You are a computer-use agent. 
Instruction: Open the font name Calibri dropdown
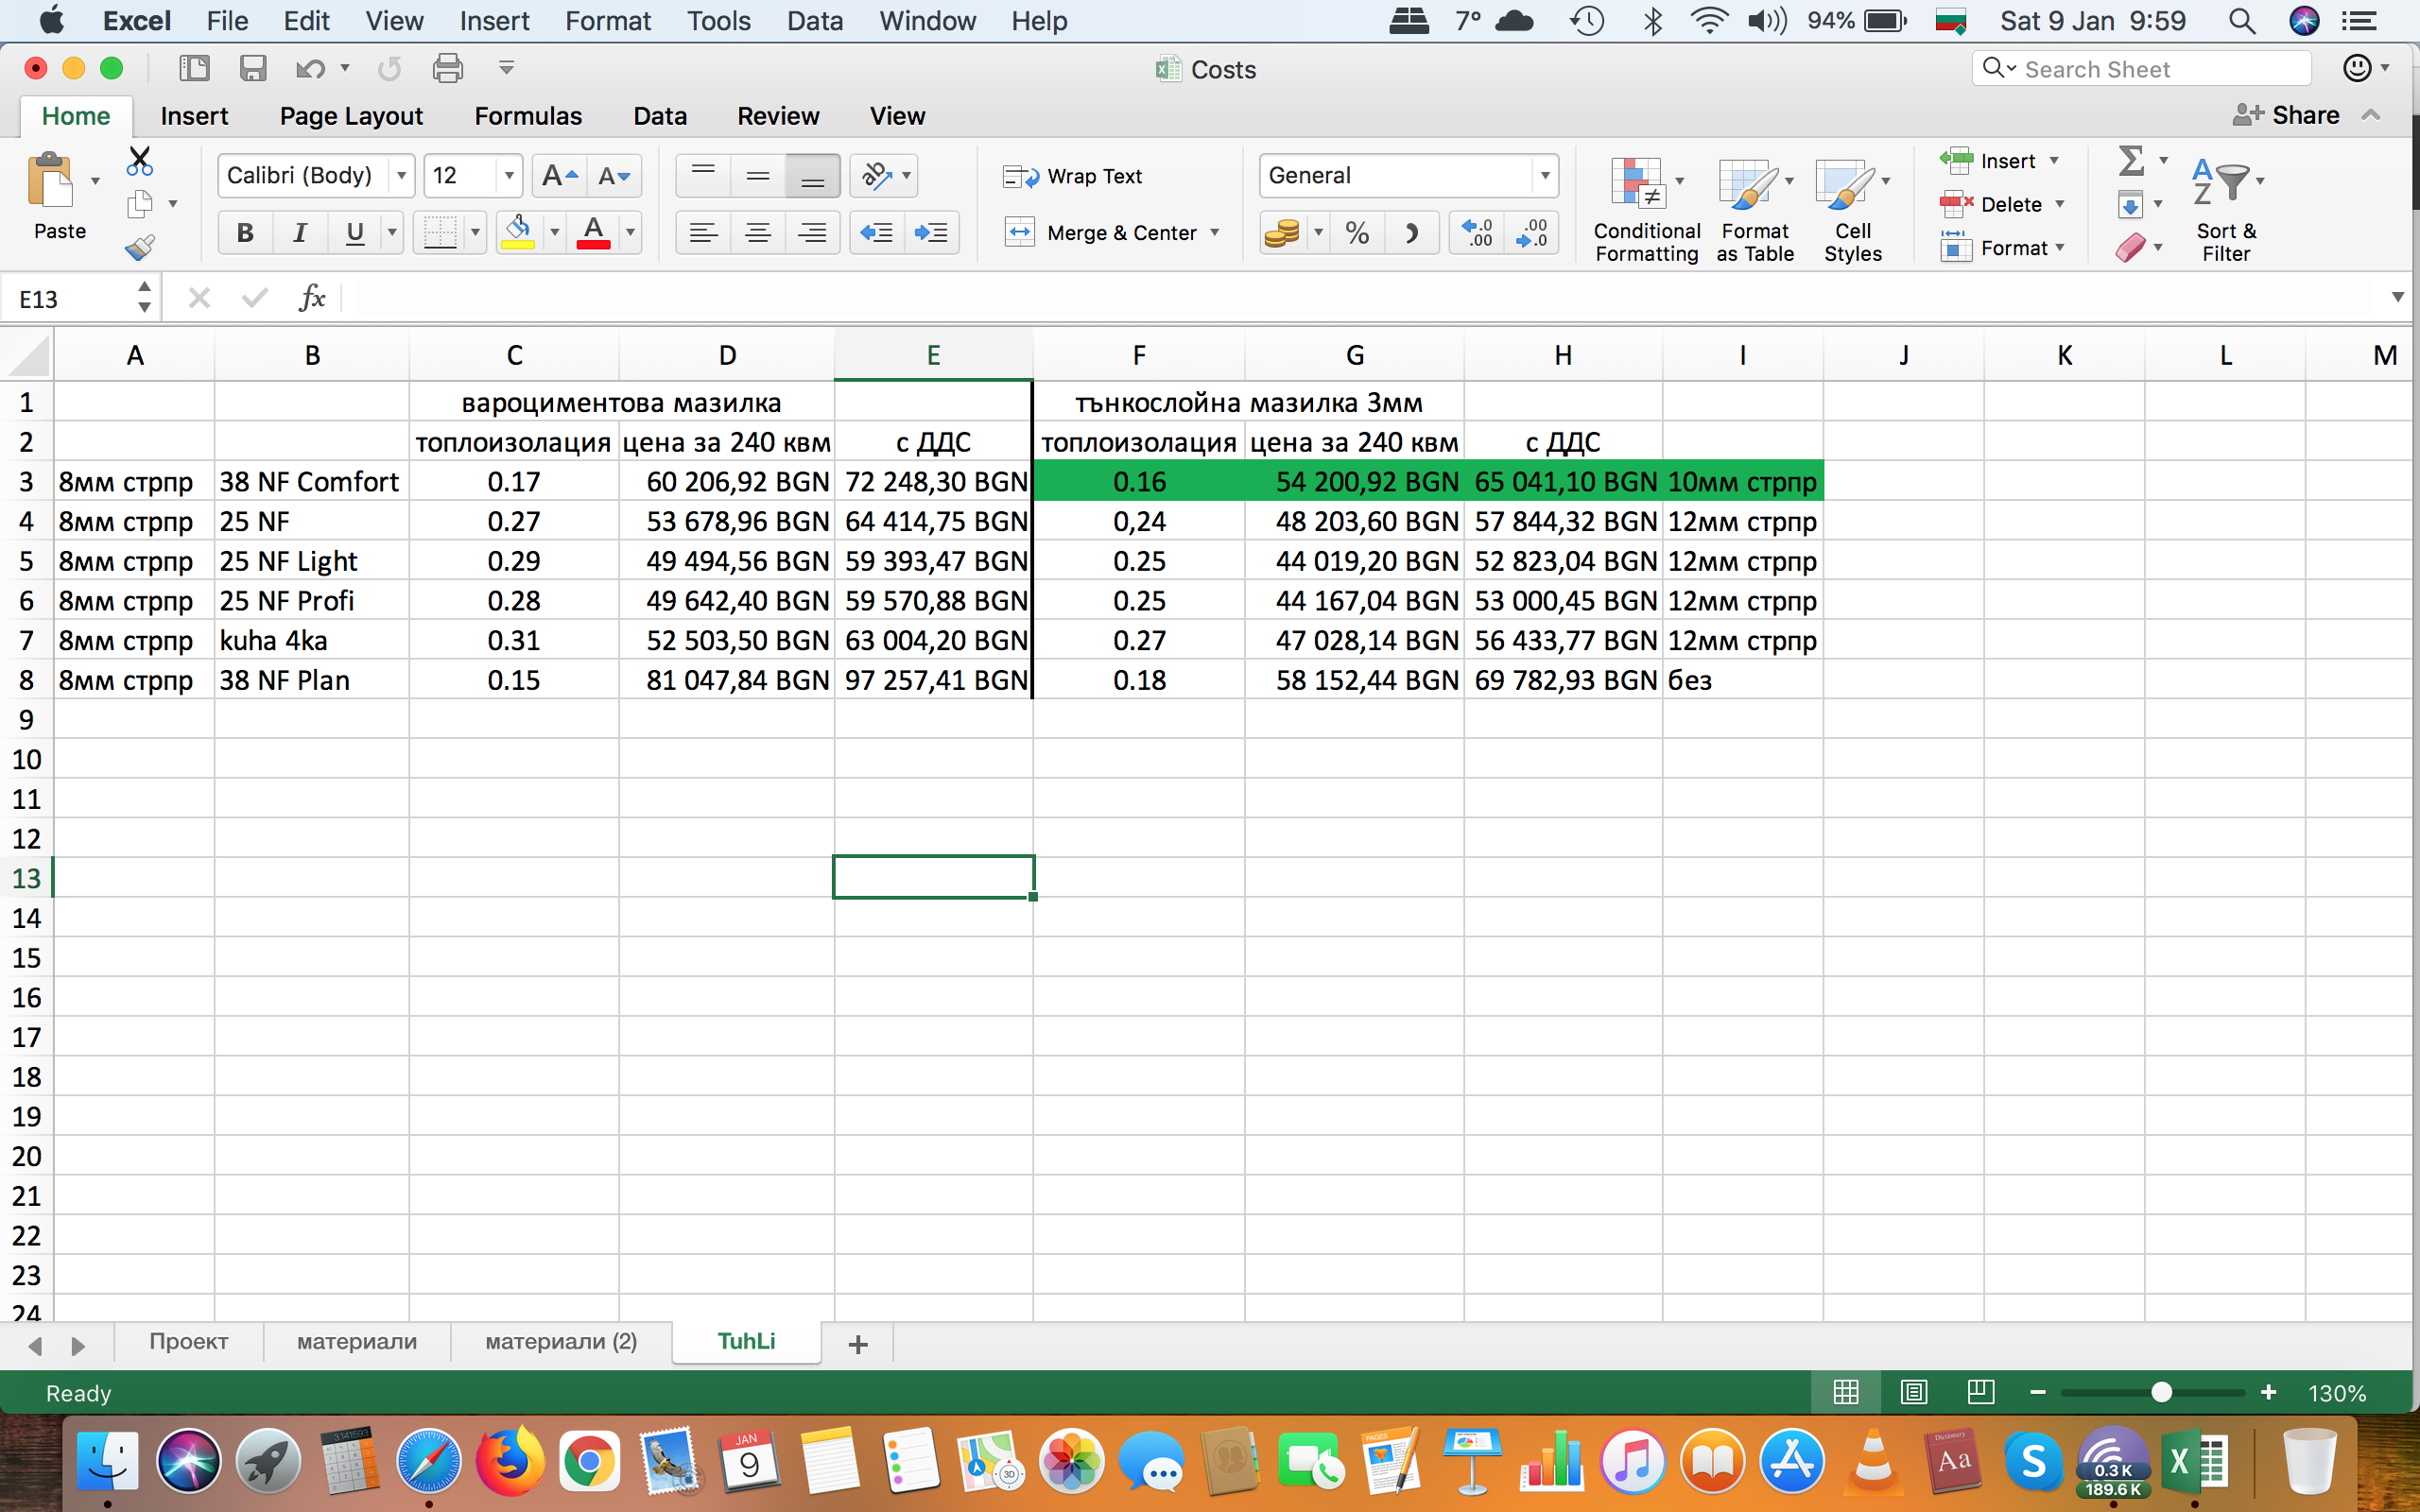click(x=401, y=176)
